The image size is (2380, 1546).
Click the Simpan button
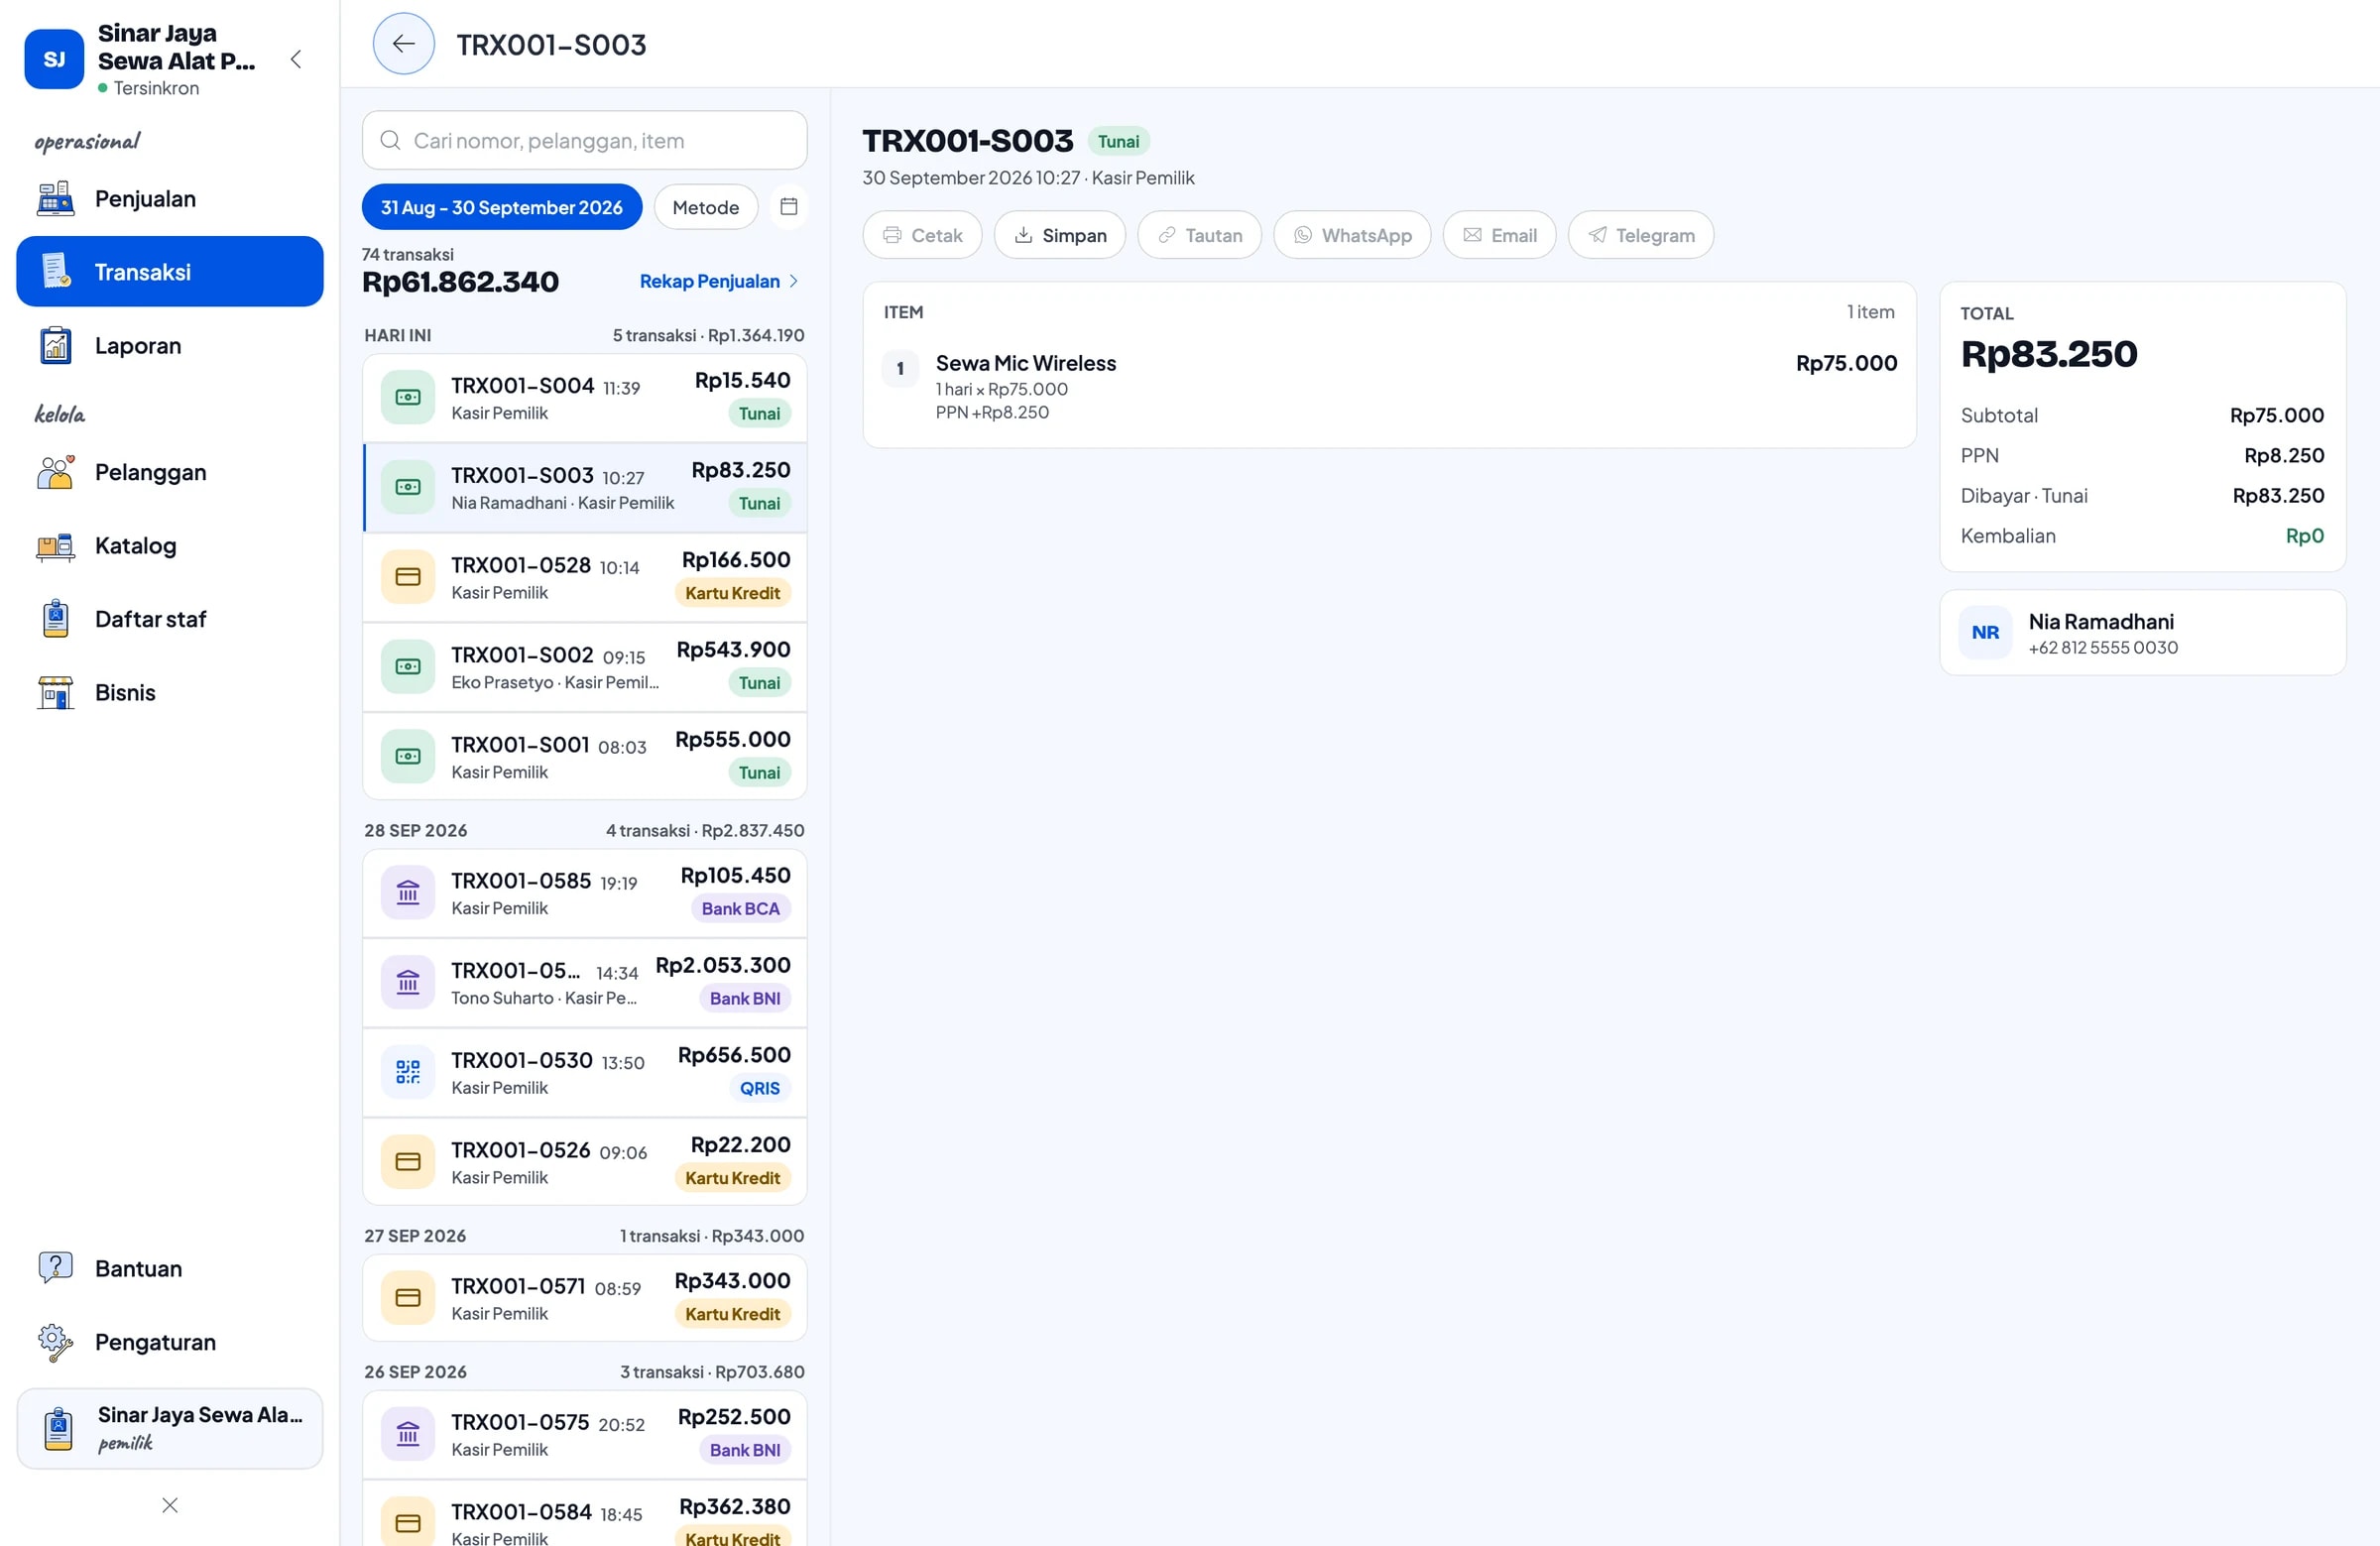point(1059,235)
